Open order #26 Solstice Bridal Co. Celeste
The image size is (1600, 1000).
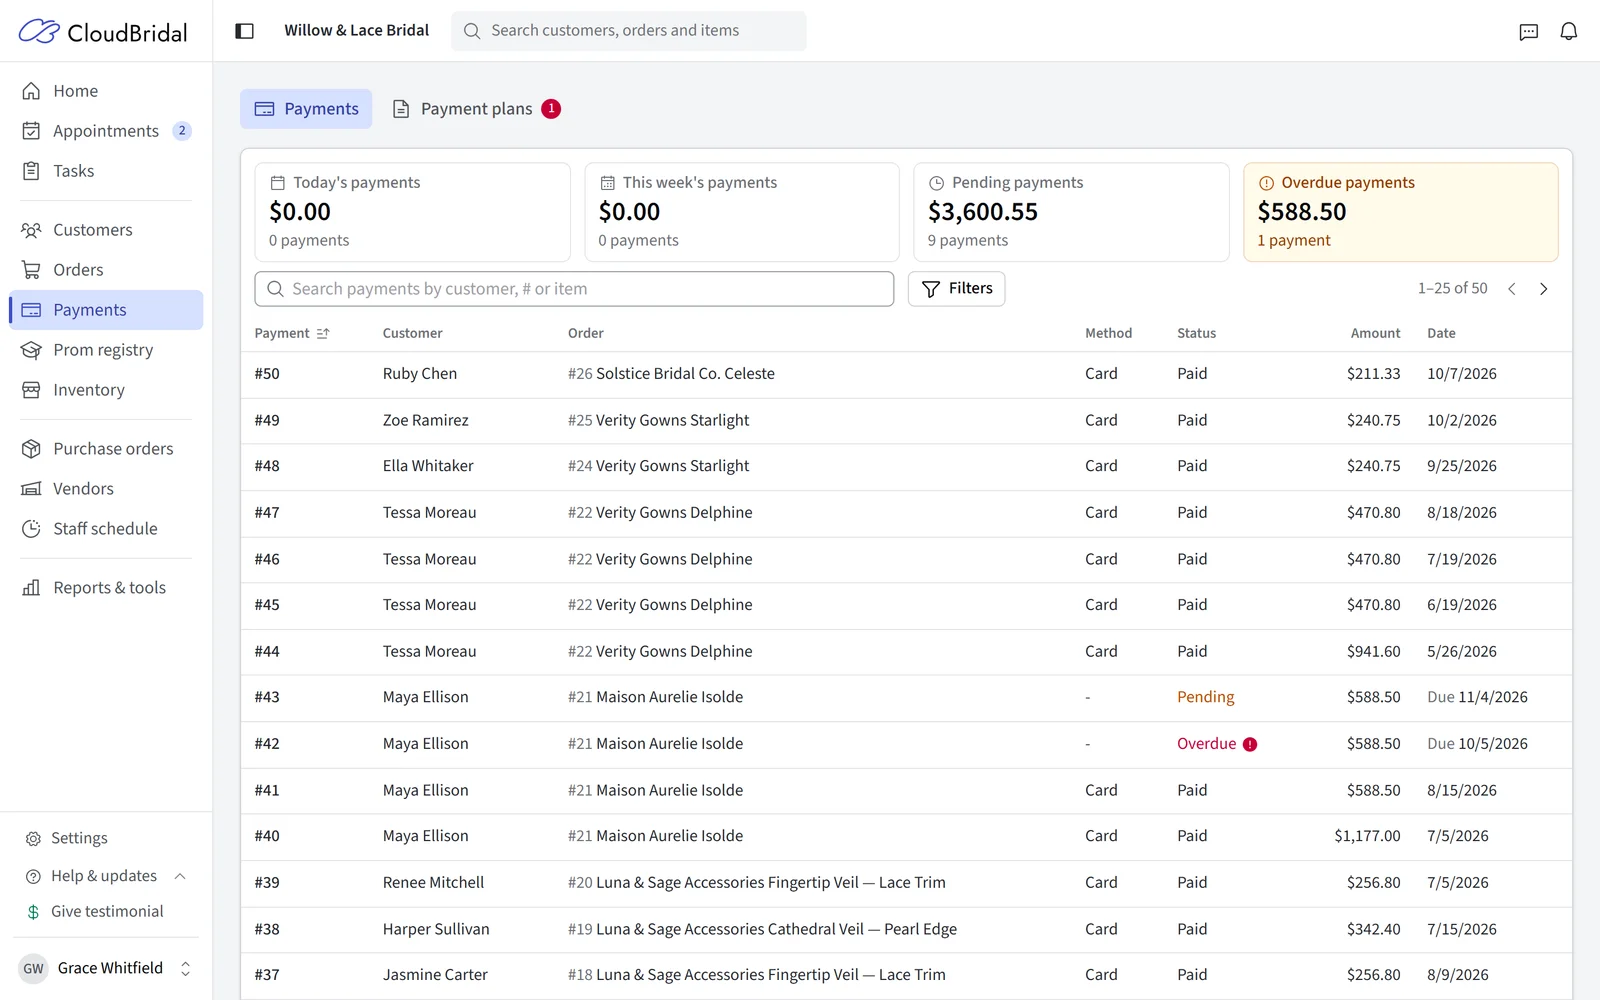coord(671,374)
